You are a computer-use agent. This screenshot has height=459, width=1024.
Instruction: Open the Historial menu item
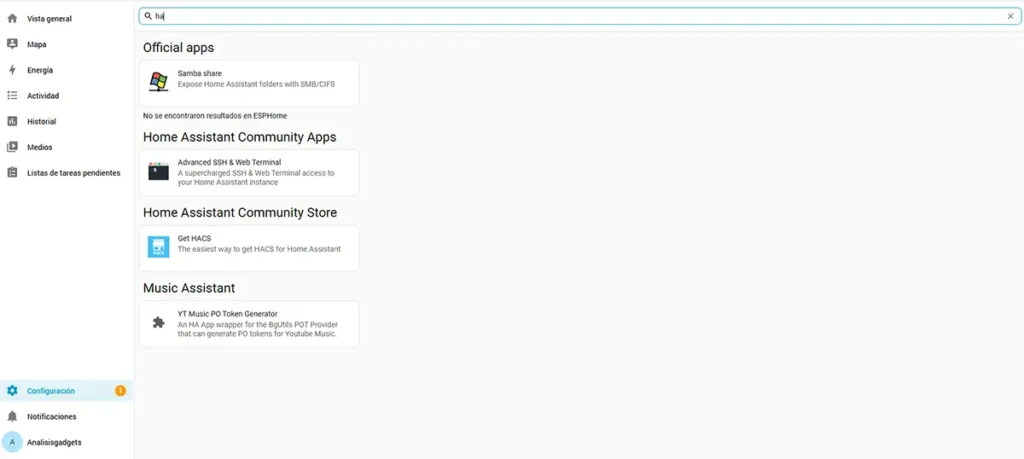point(66,121)
